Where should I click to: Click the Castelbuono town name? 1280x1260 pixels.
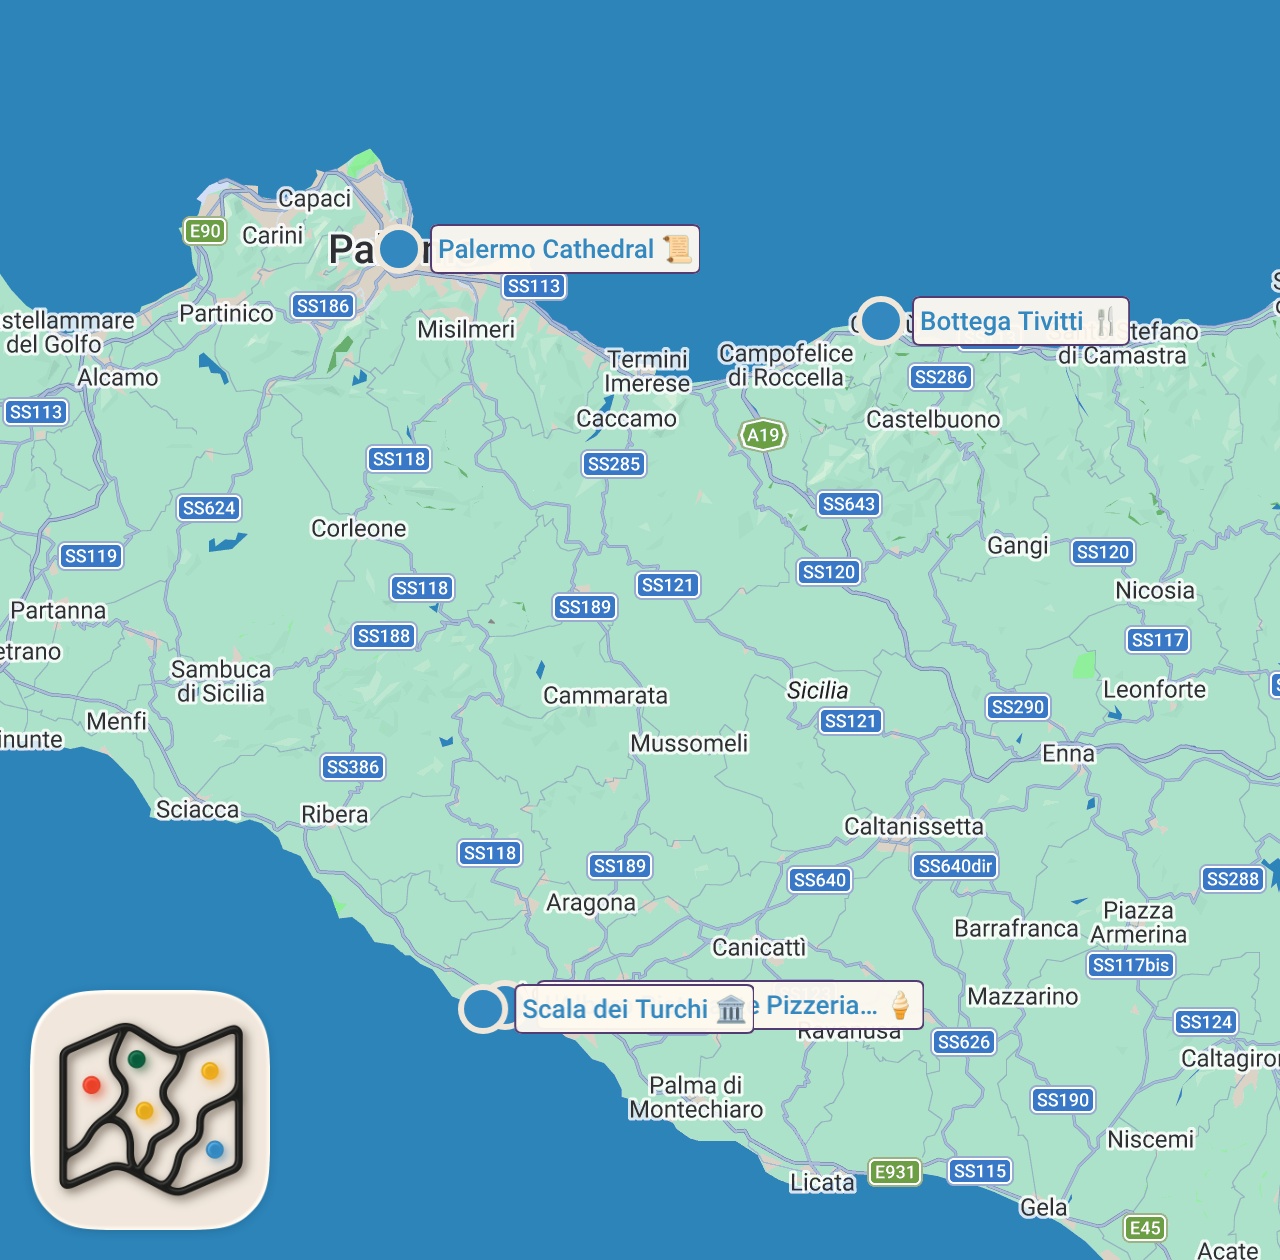pos(933,419)
